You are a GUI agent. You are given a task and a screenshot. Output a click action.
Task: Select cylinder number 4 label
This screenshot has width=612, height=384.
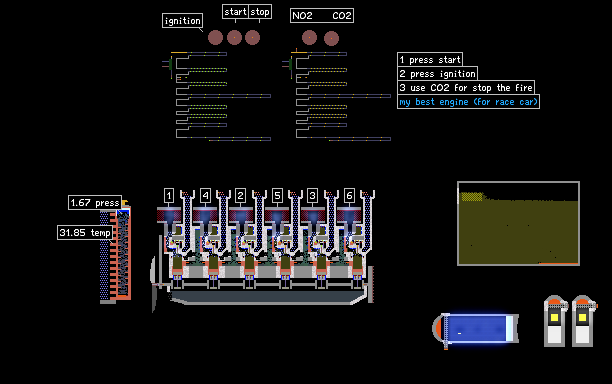[x=205, y=196]
